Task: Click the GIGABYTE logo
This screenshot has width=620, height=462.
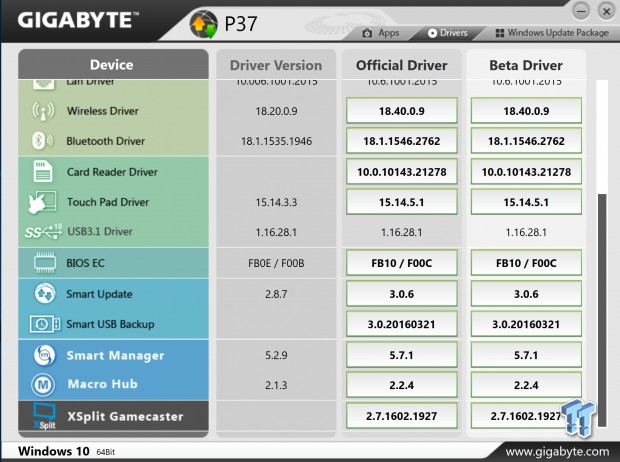Action: click(78, 20)
